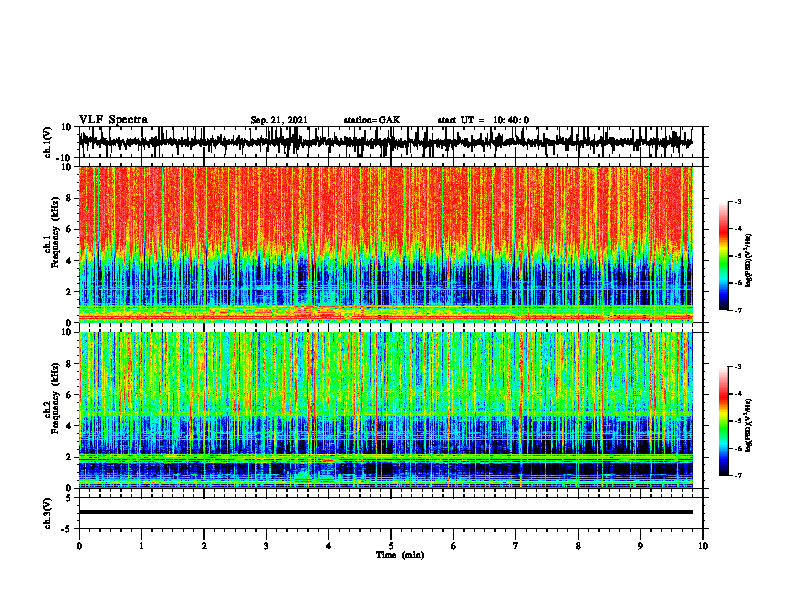Click the ch.2 Frequency (kHz) axis label
This screenshot has height=612, width=792.
[51, 399]
